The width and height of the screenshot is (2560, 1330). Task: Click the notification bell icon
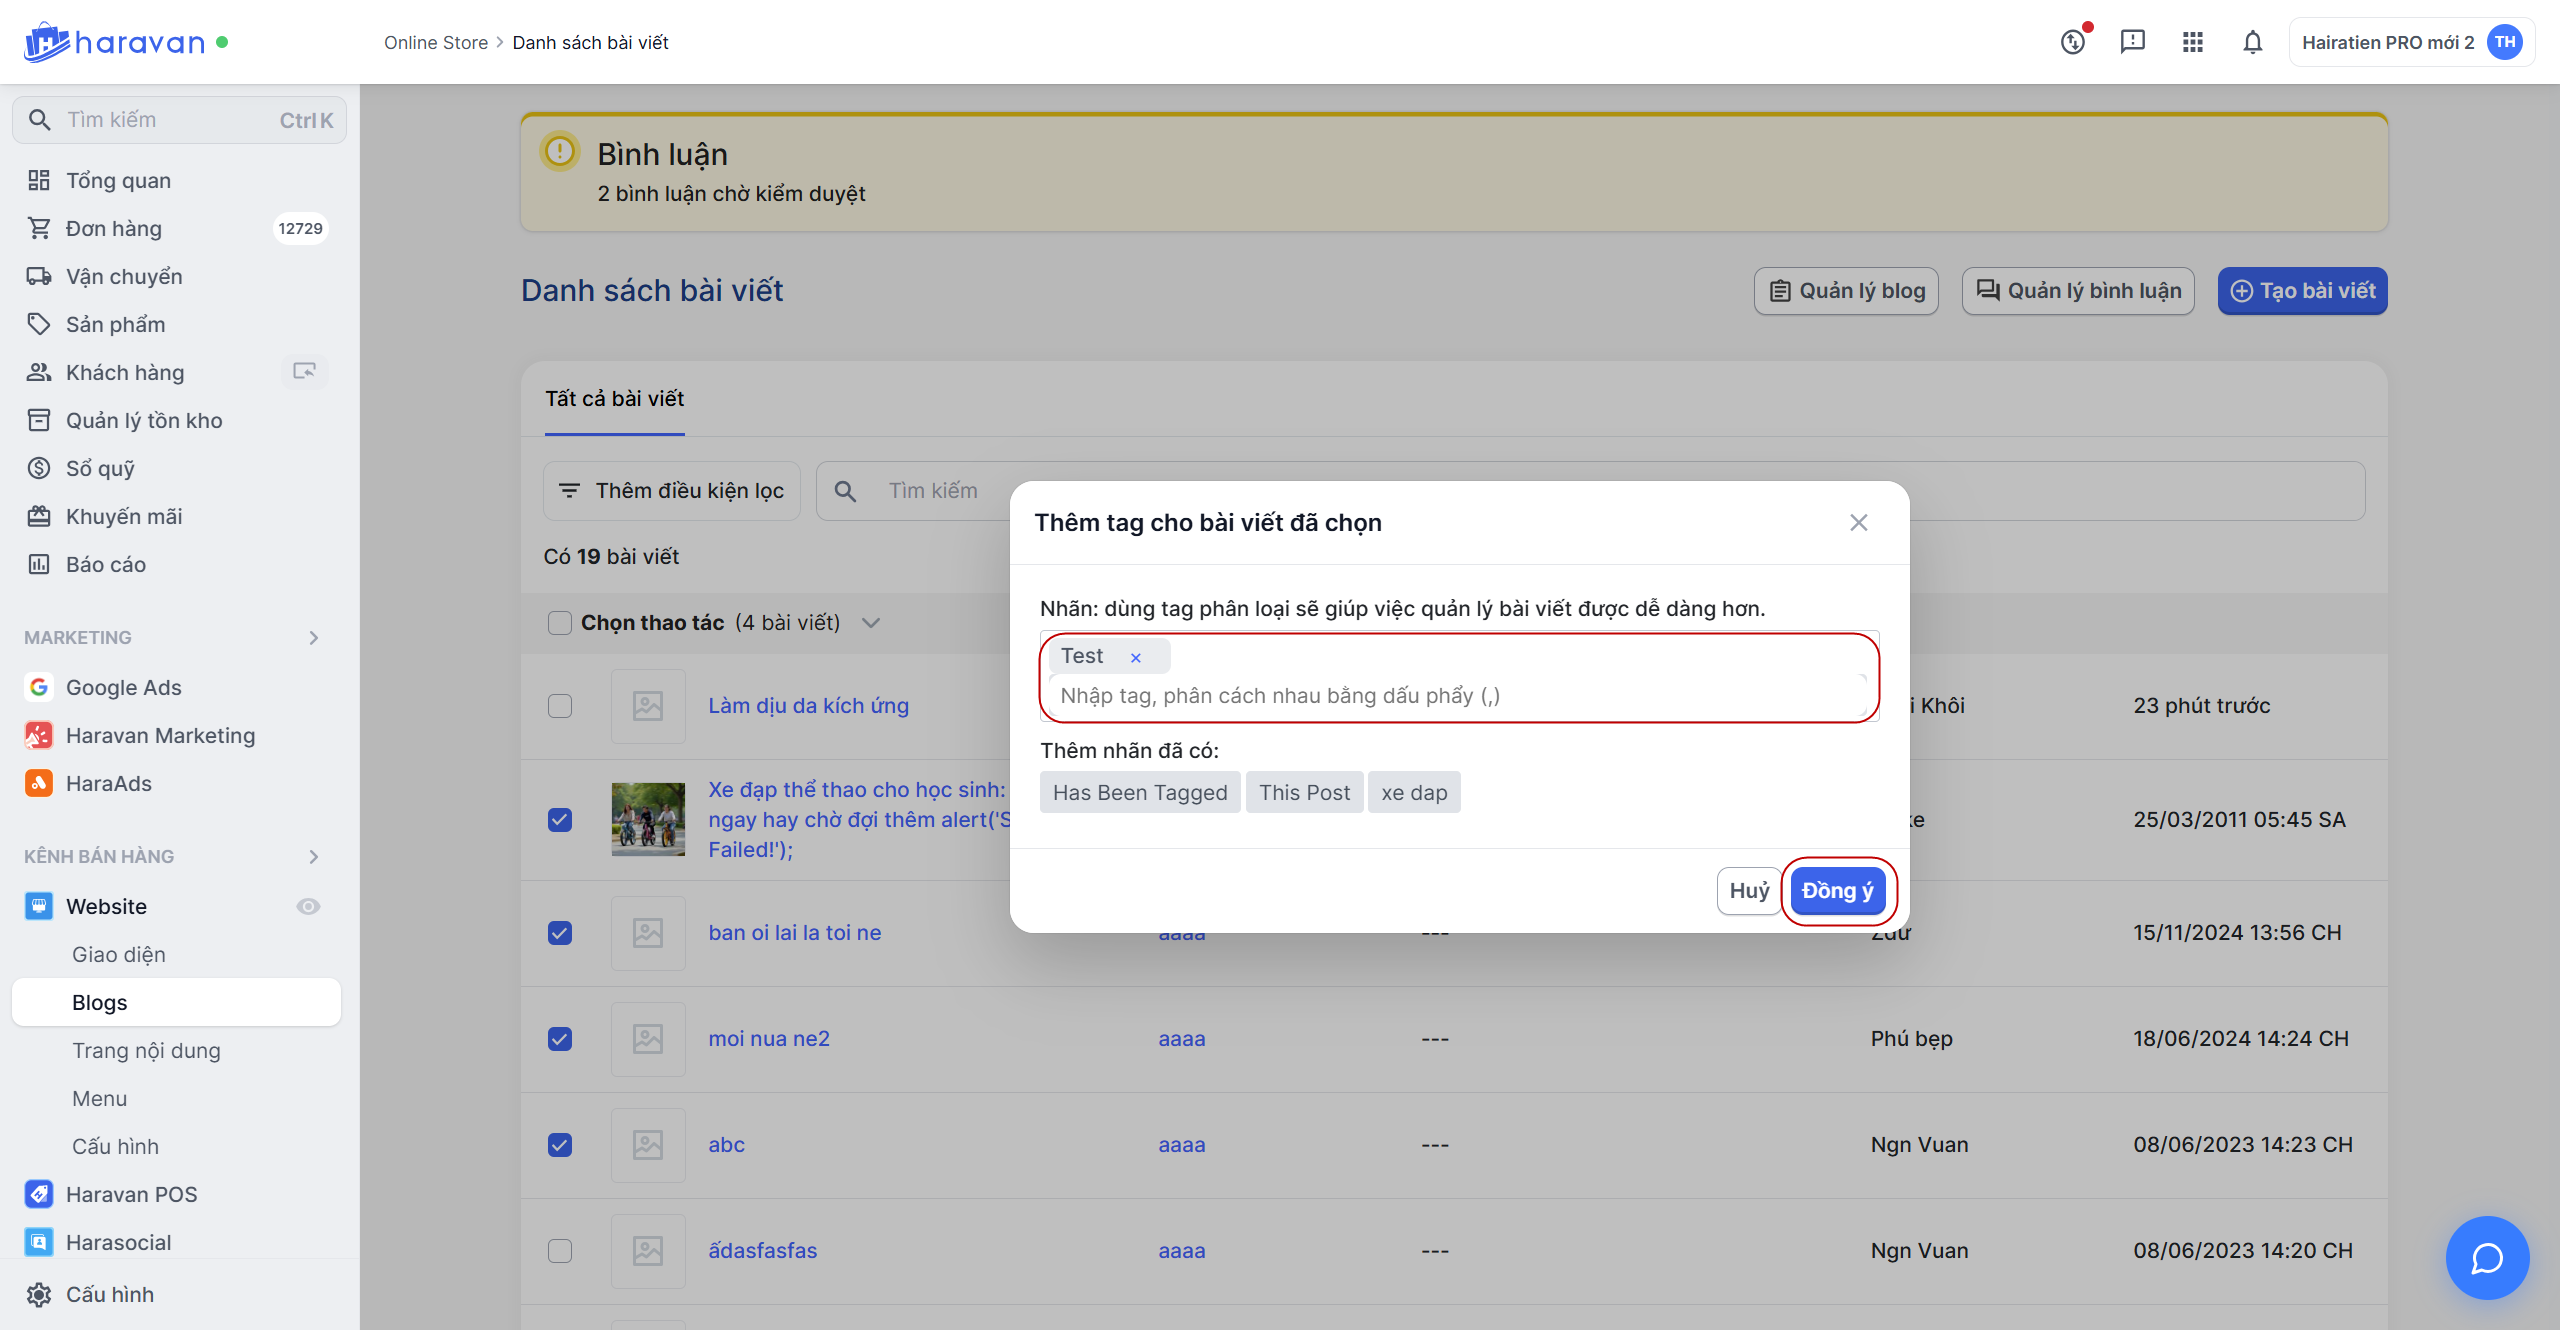tap(2252, 42)
